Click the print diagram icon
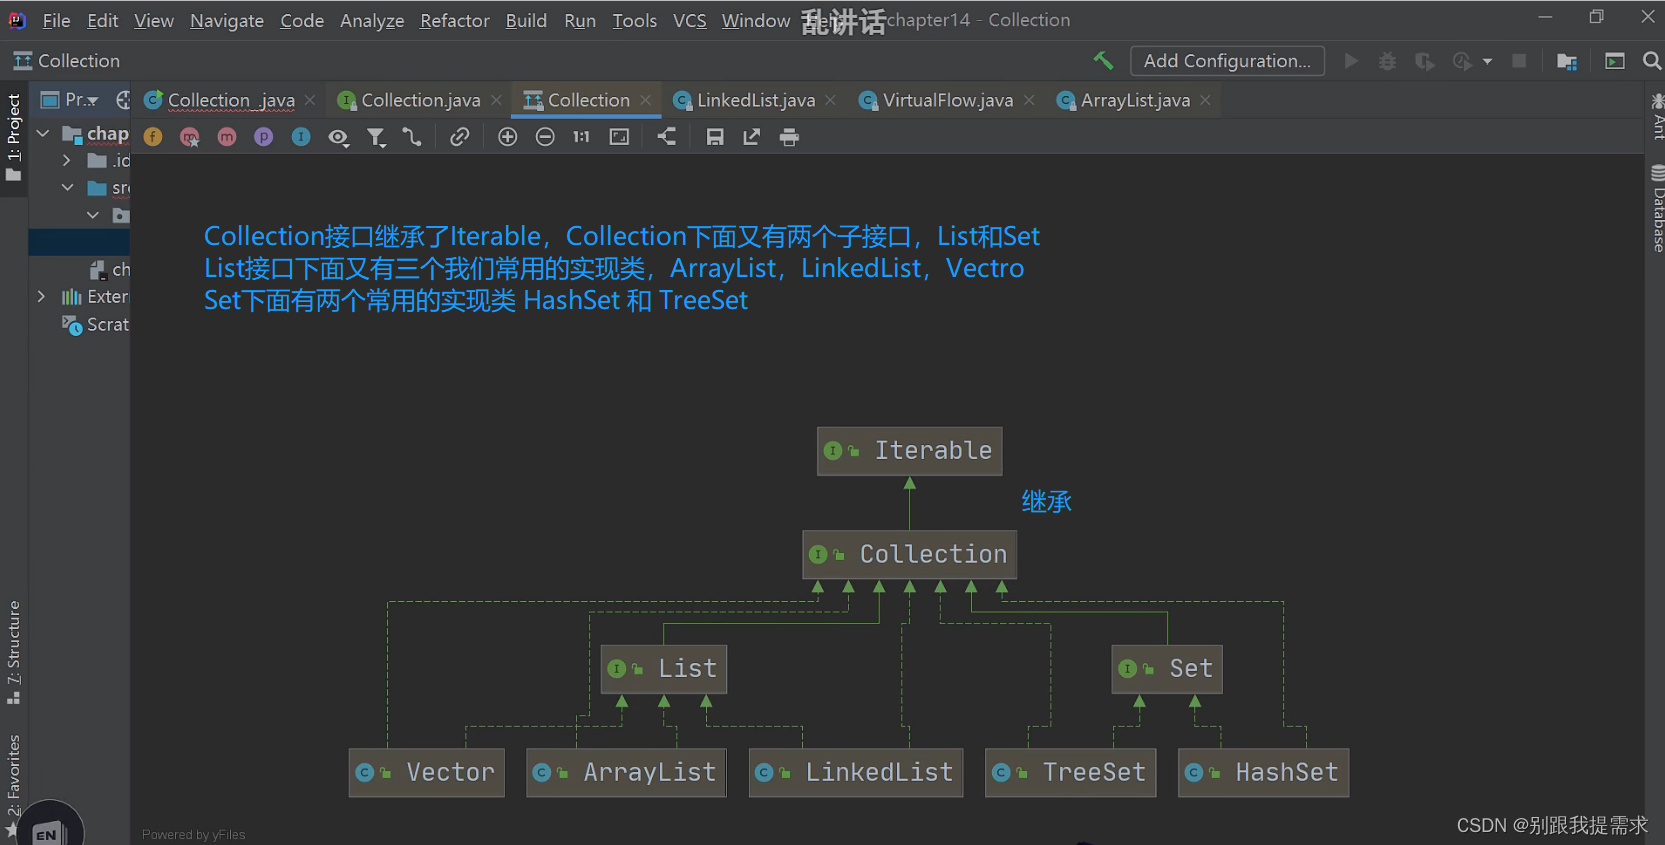Screen dimensions: 1665x845 pyautogui.click(x=789, y=137)
